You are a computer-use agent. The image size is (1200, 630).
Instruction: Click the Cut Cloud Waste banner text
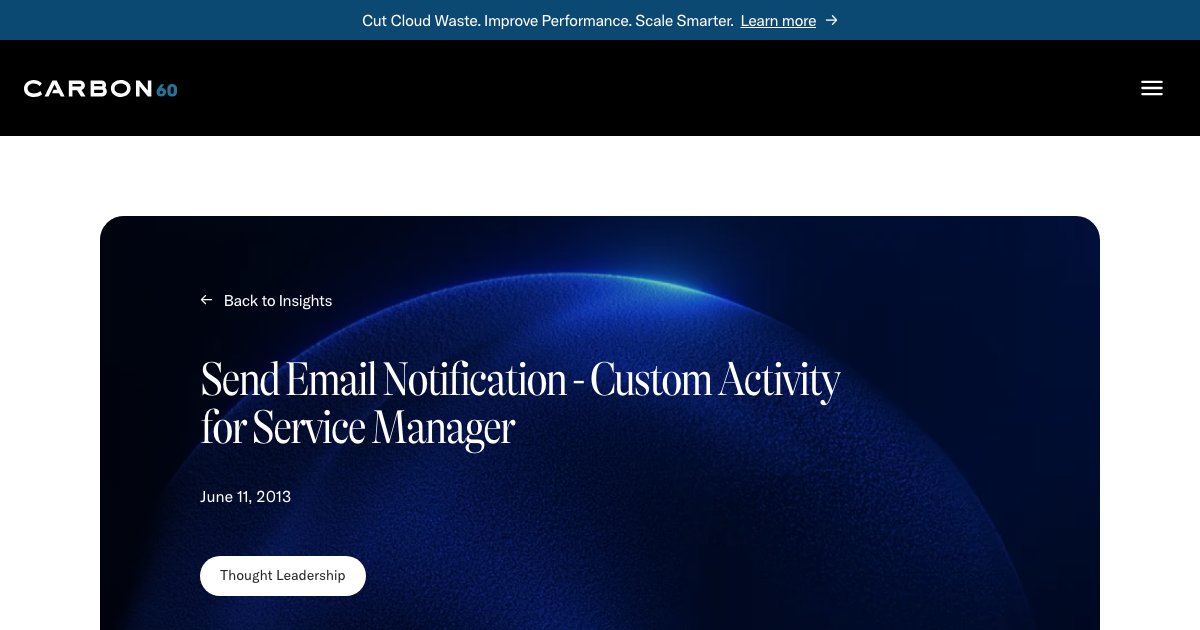click(548, 20)
